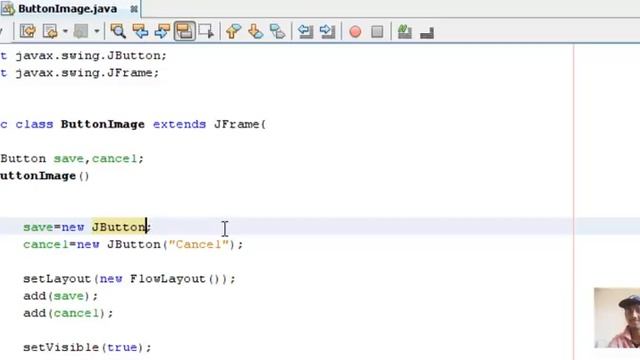This screenshot has width=640, height=360.
Task: Jump to Previous Bookmark
Action: pos(233,31)
